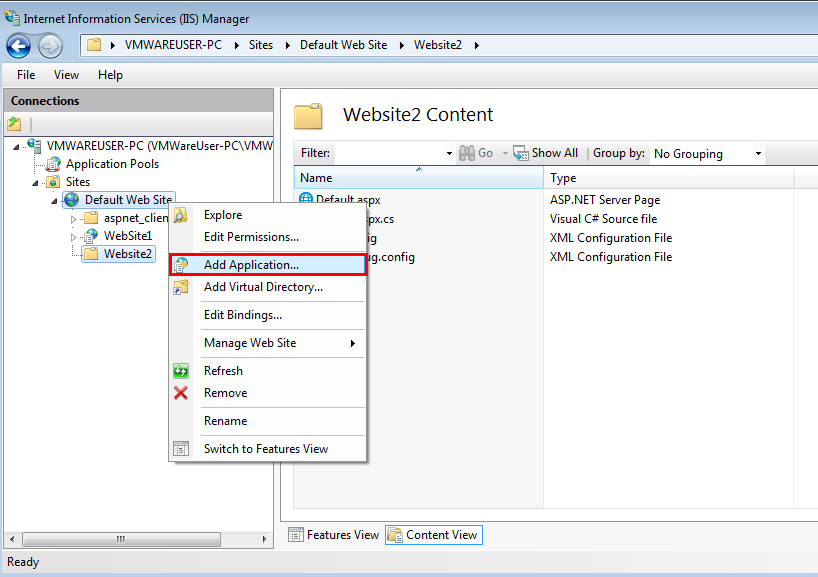Viewport: 818px width, 577px height.
Task: Sort by the Type column header
Action: point(669,178)
